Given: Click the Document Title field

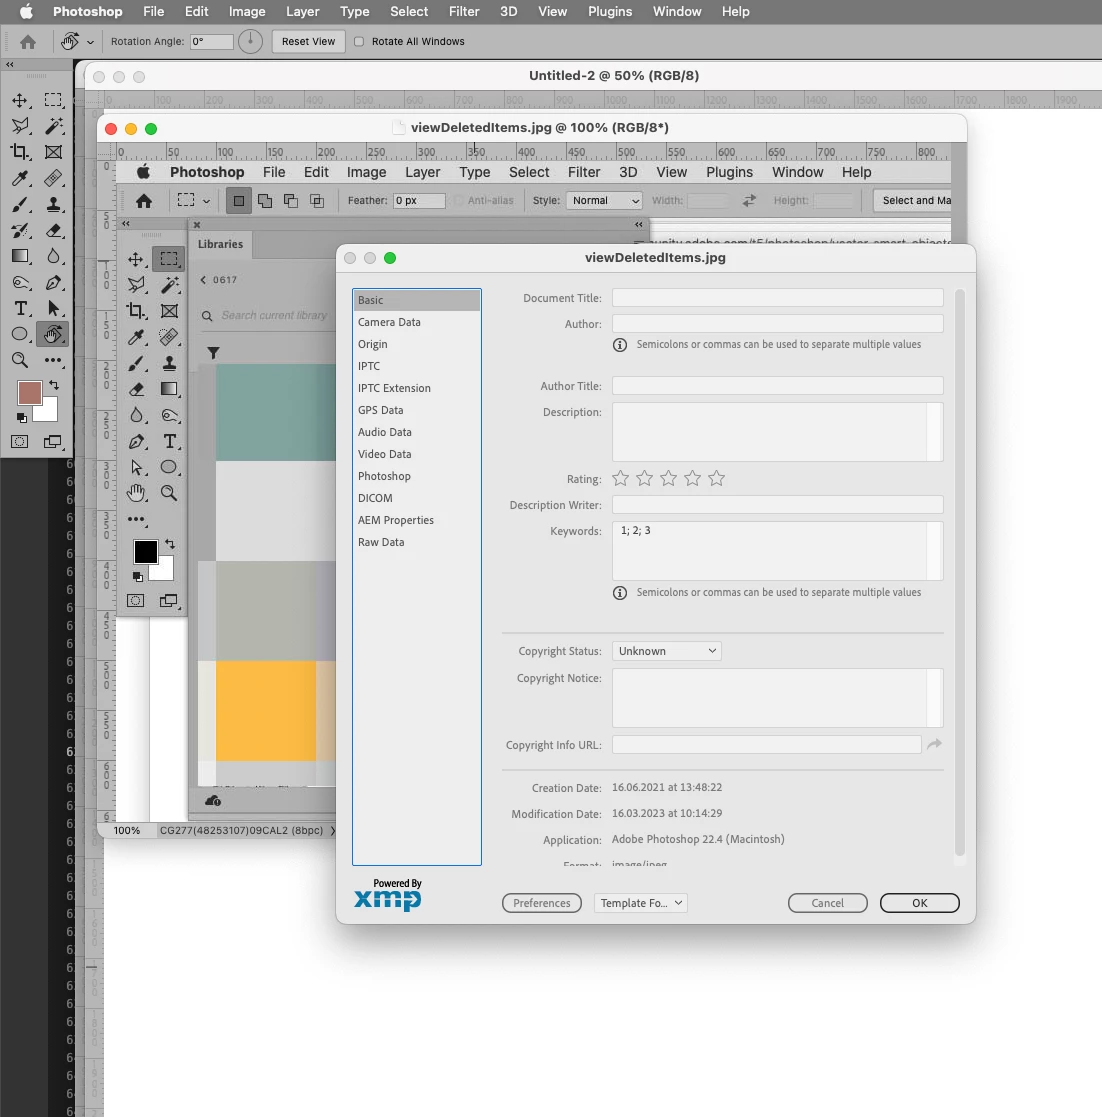Looking at the screenshot, I should pyautogui.click(x=778, y=298).
